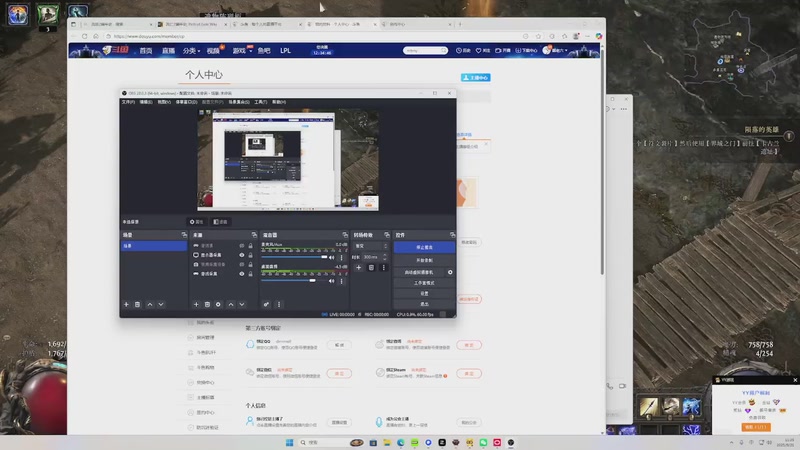Hide the bottom visible game capture source
Viewport: 800px width, 450px height.
(x=242, y=274)
